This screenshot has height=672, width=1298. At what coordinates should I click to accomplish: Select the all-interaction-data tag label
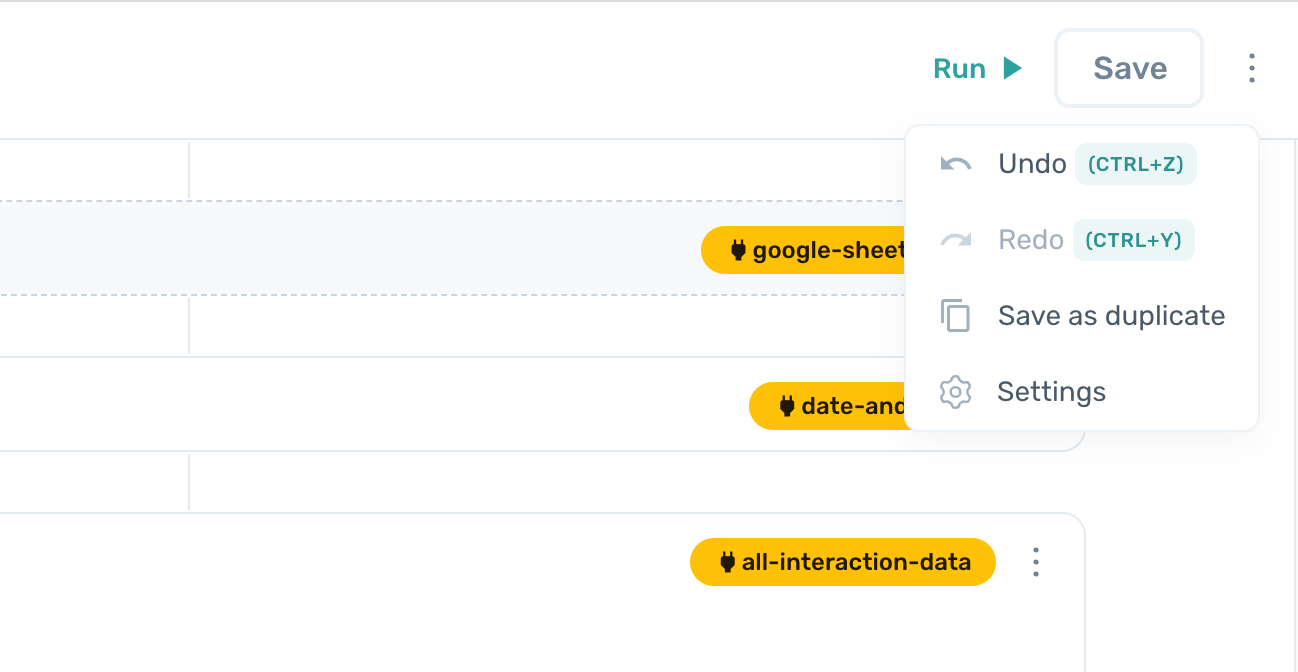[856, 562]
